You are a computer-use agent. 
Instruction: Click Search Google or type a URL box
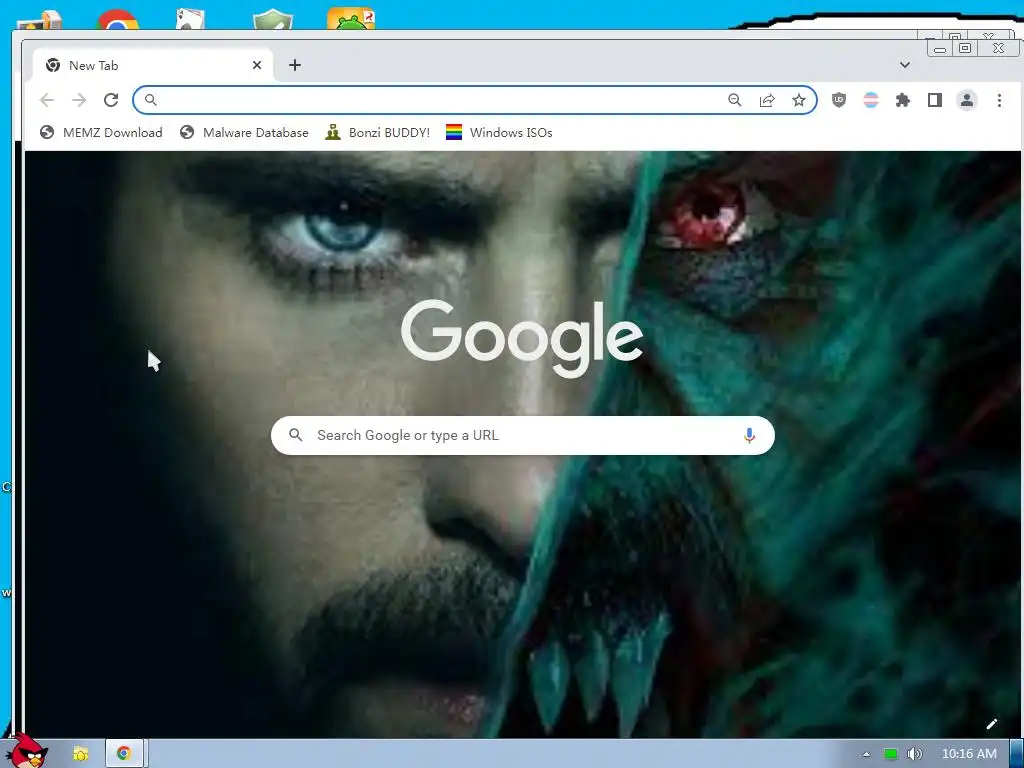pos(522,436)
